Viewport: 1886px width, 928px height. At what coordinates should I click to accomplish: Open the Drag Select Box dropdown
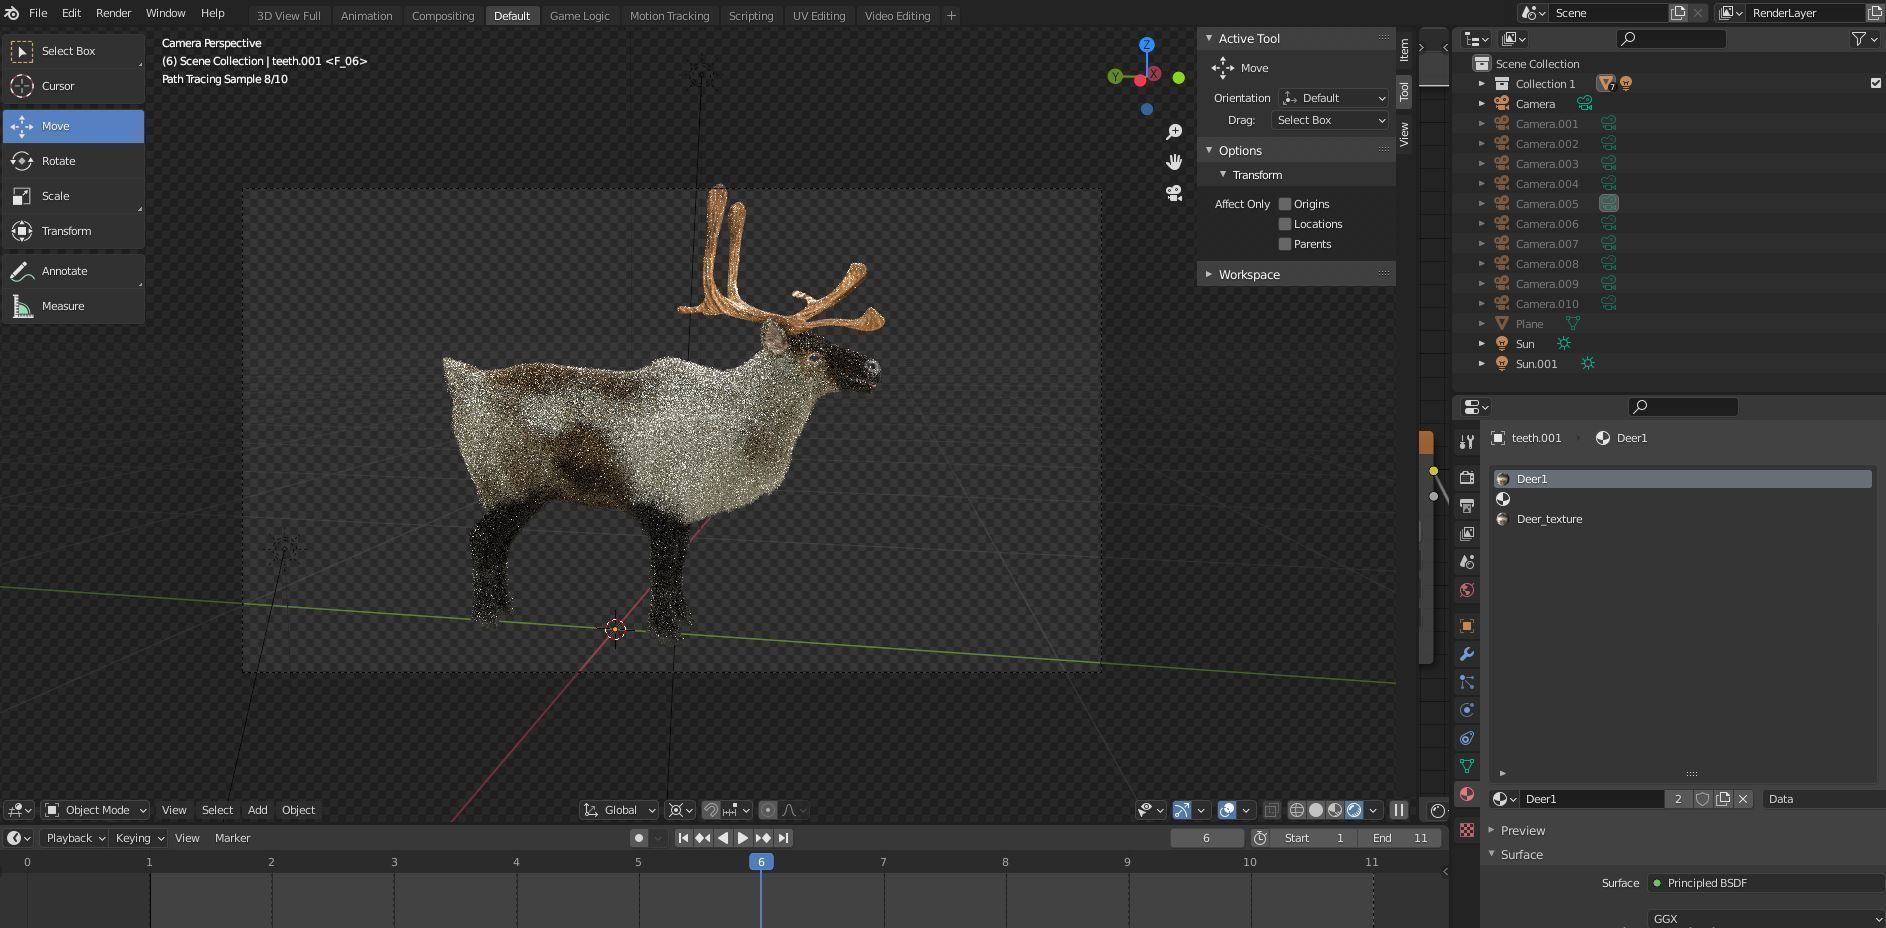pyautogui.click(x=1330, y=120)
